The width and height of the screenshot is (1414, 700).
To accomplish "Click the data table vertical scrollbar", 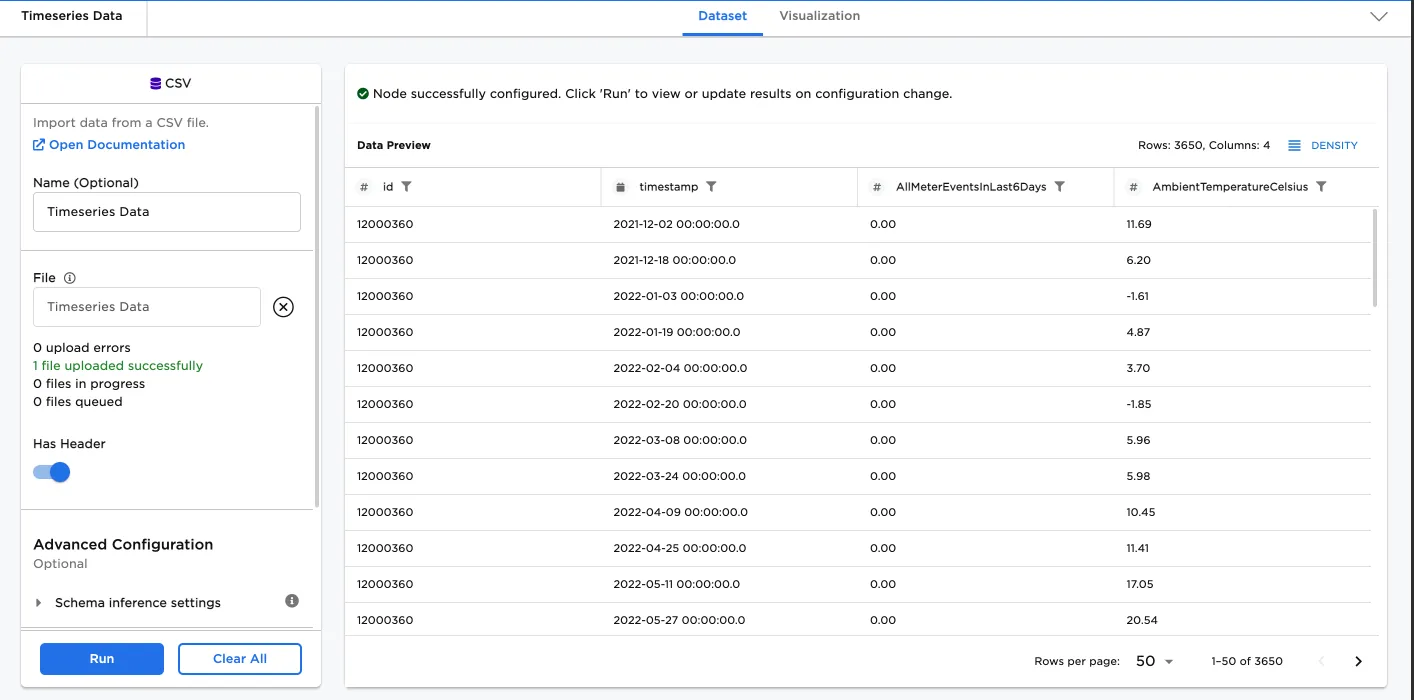I will click(x=1375, y=258).
